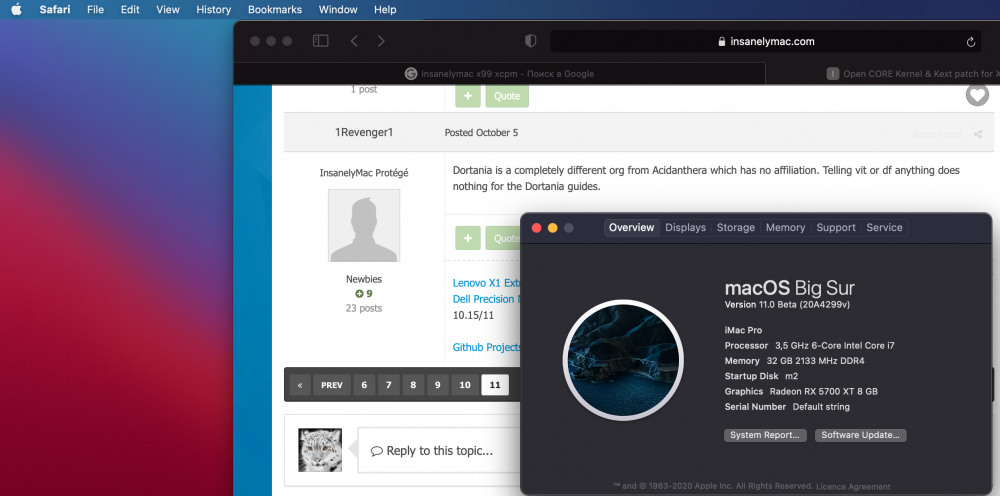1000x496 pixels.
Task: Open the View menu
Action: tap(168, 10)
